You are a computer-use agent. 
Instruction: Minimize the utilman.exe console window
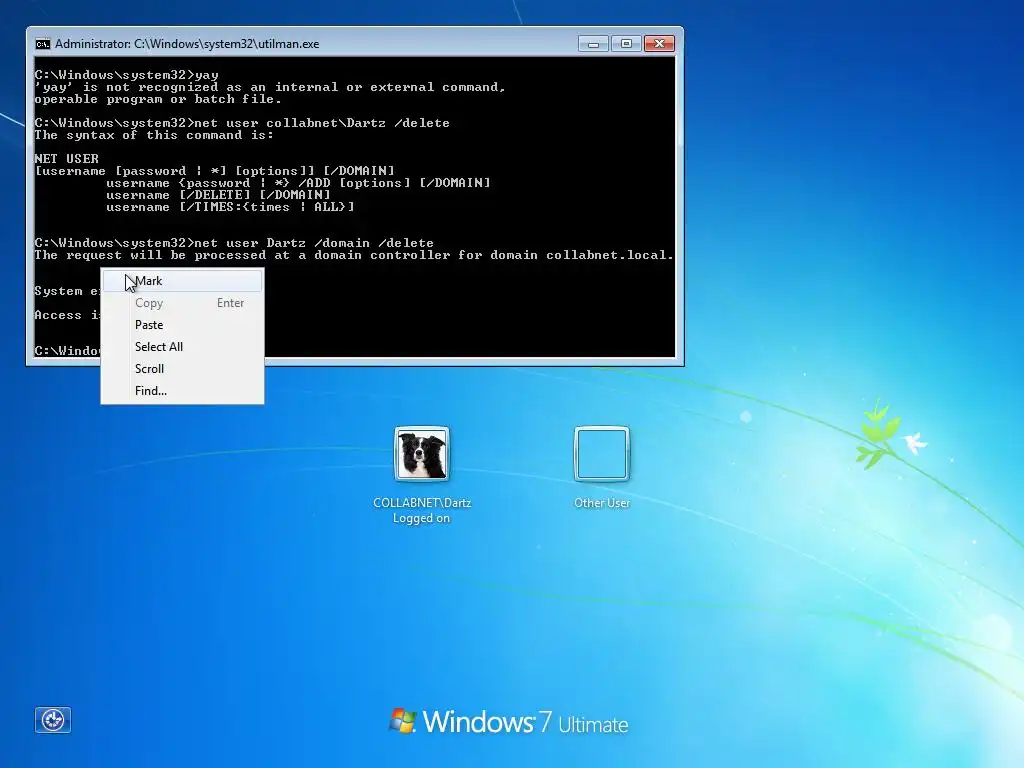593,44
